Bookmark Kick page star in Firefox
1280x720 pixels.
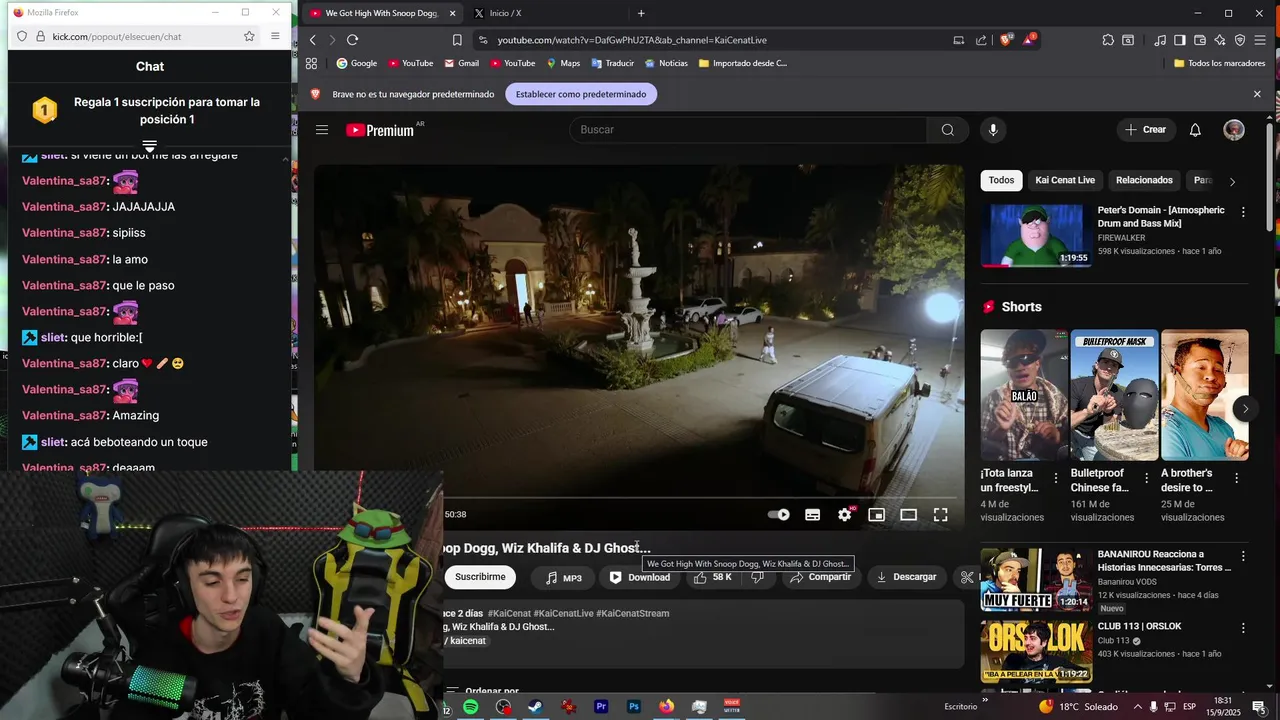coord(249,36)
